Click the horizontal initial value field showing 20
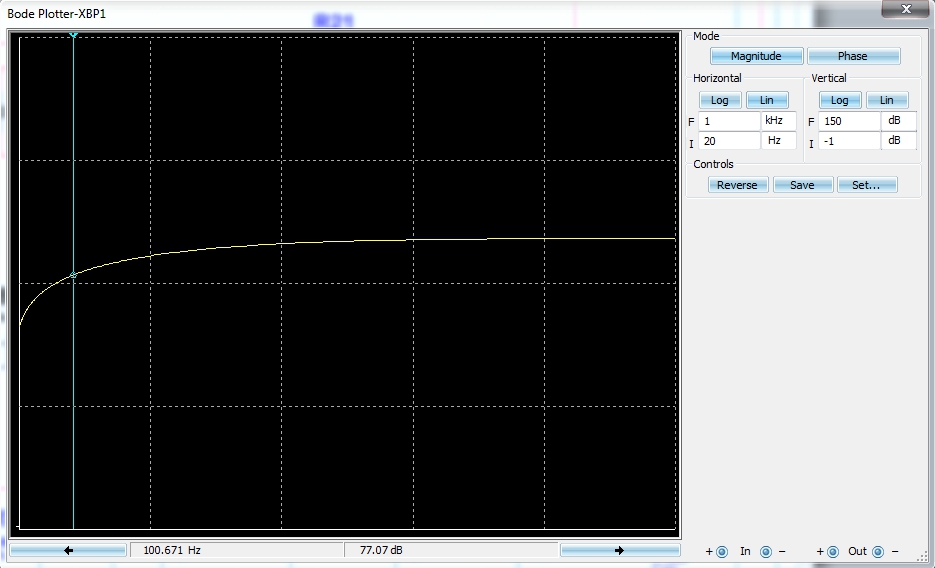 729,141
